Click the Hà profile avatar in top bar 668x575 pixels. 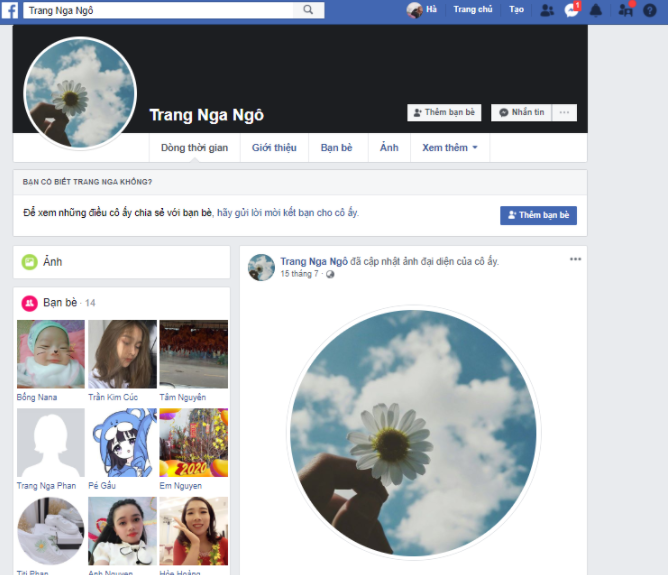point(414,10)
